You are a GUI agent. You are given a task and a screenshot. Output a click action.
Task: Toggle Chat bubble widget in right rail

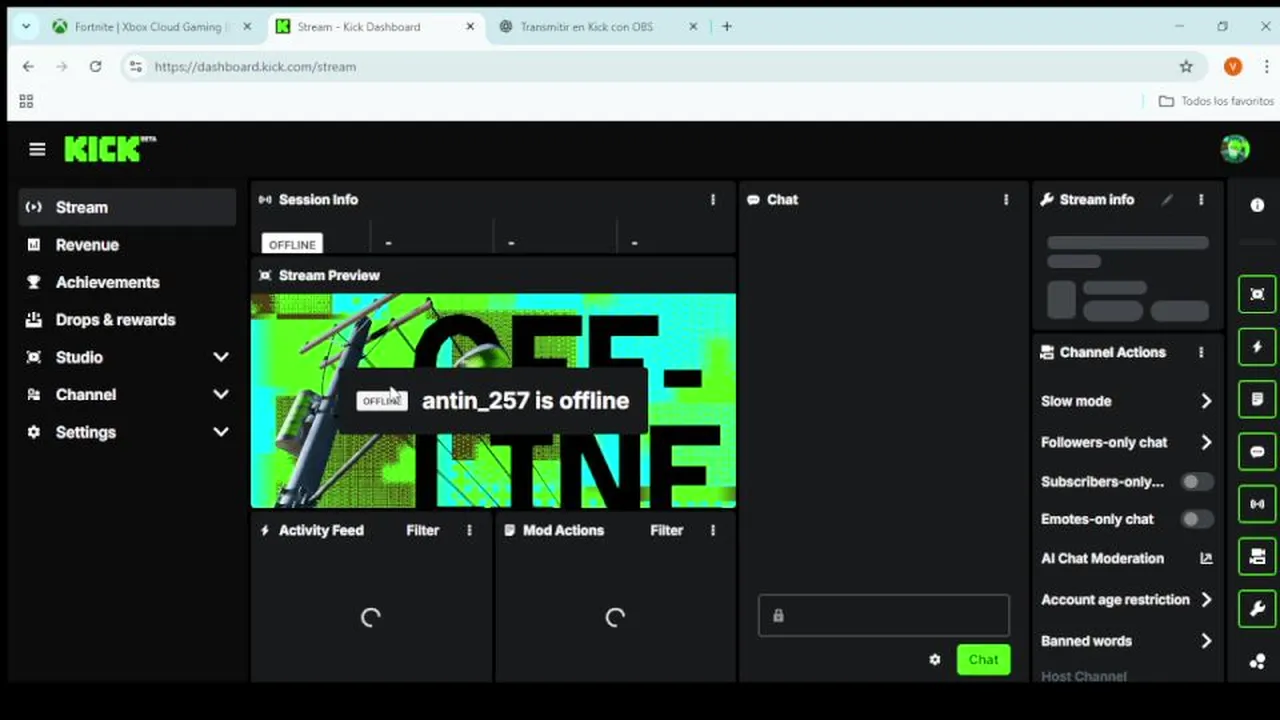click(x=1257, y=451)
